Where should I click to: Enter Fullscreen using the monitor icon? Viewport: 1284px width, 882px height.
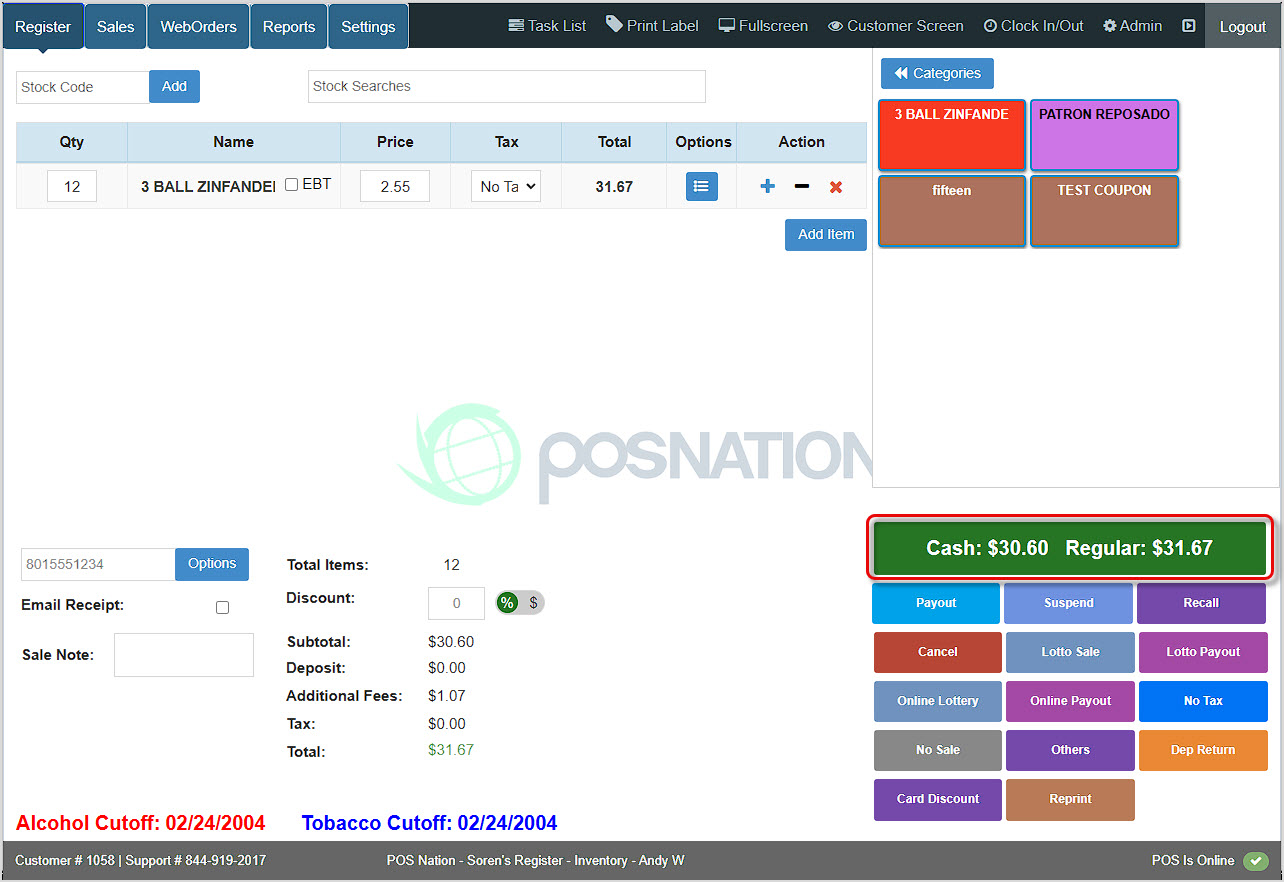pyautogui.click(x=727, y=25)
